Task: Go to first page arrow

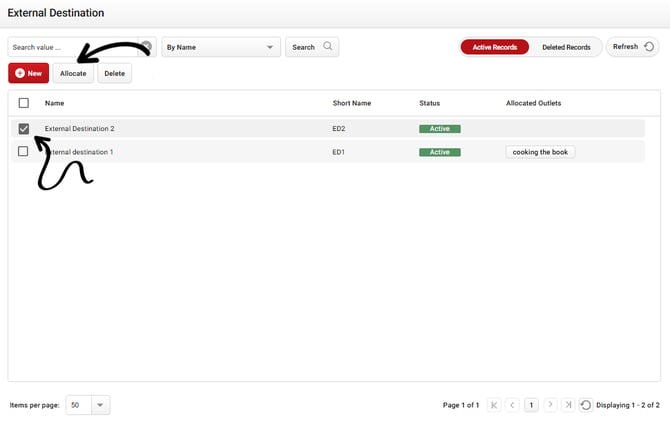Action: 493,405
